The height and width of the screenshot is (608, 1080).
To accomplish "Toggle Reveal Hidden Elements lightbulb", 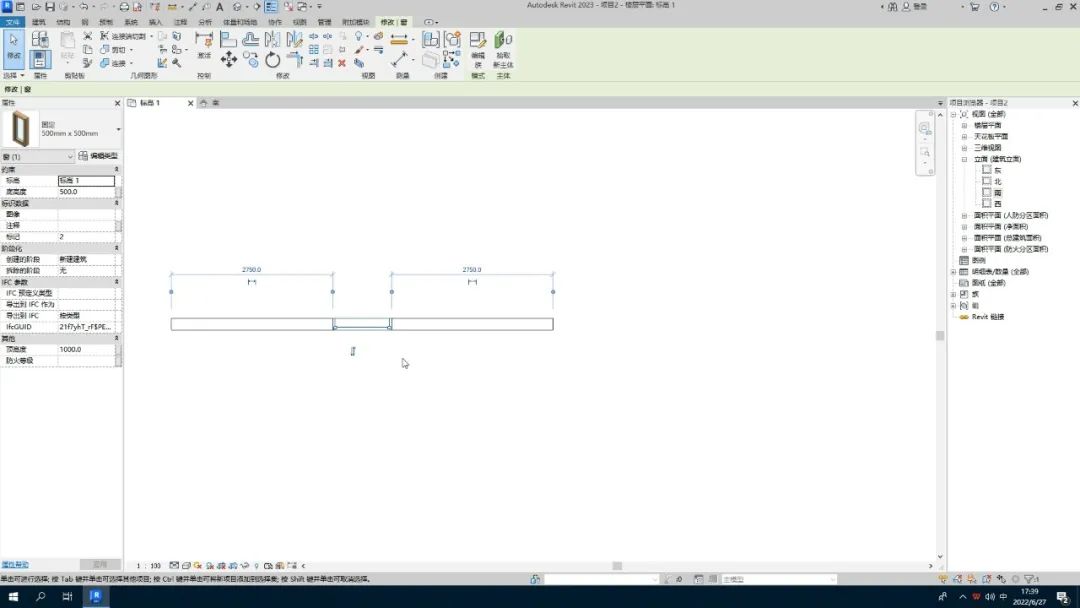I will (257, 566).
